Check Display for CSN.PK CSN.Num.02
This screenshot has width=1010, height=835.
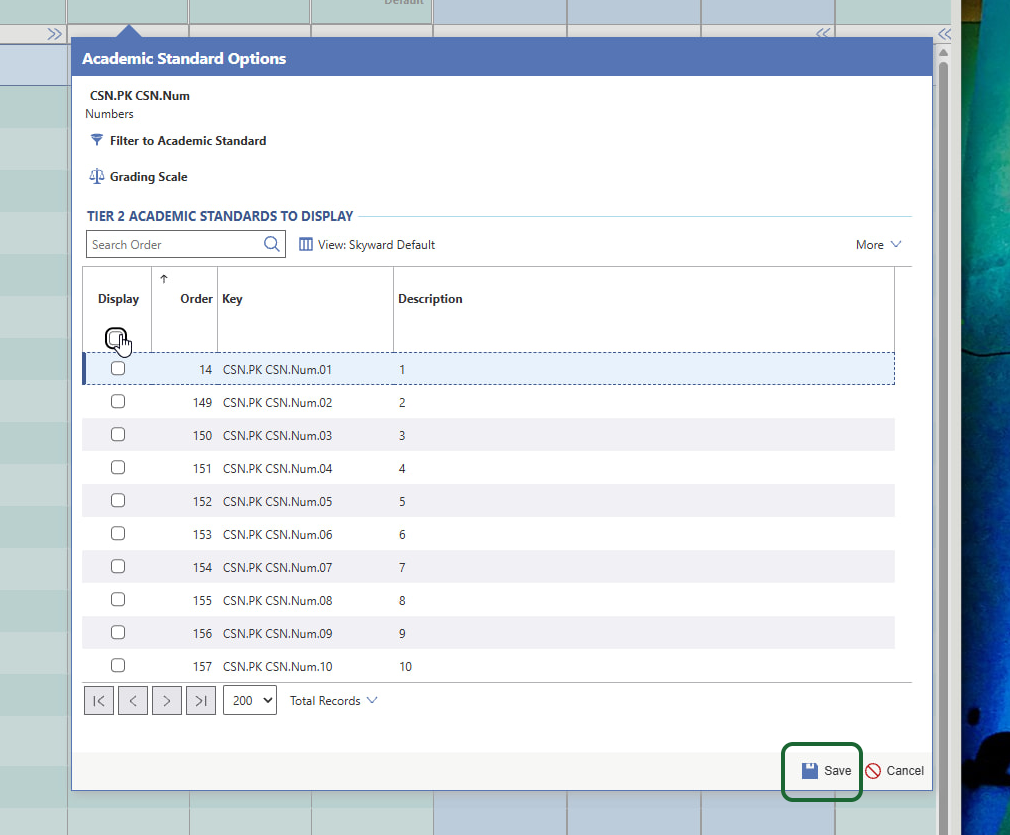point(118,401)
